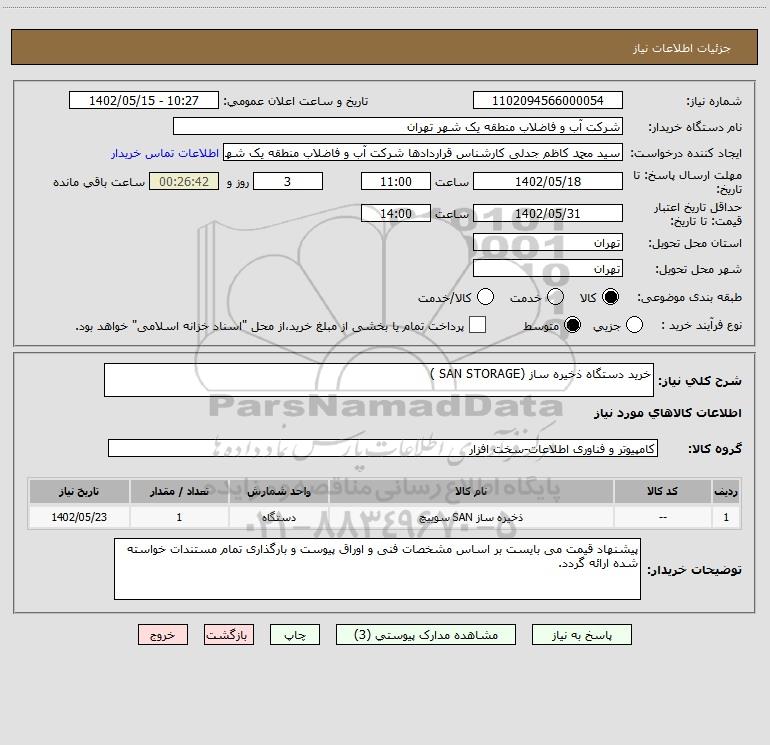Click the remaining time counter 00:26:42
Screen dimensions: 770x745
coord(184,181)
